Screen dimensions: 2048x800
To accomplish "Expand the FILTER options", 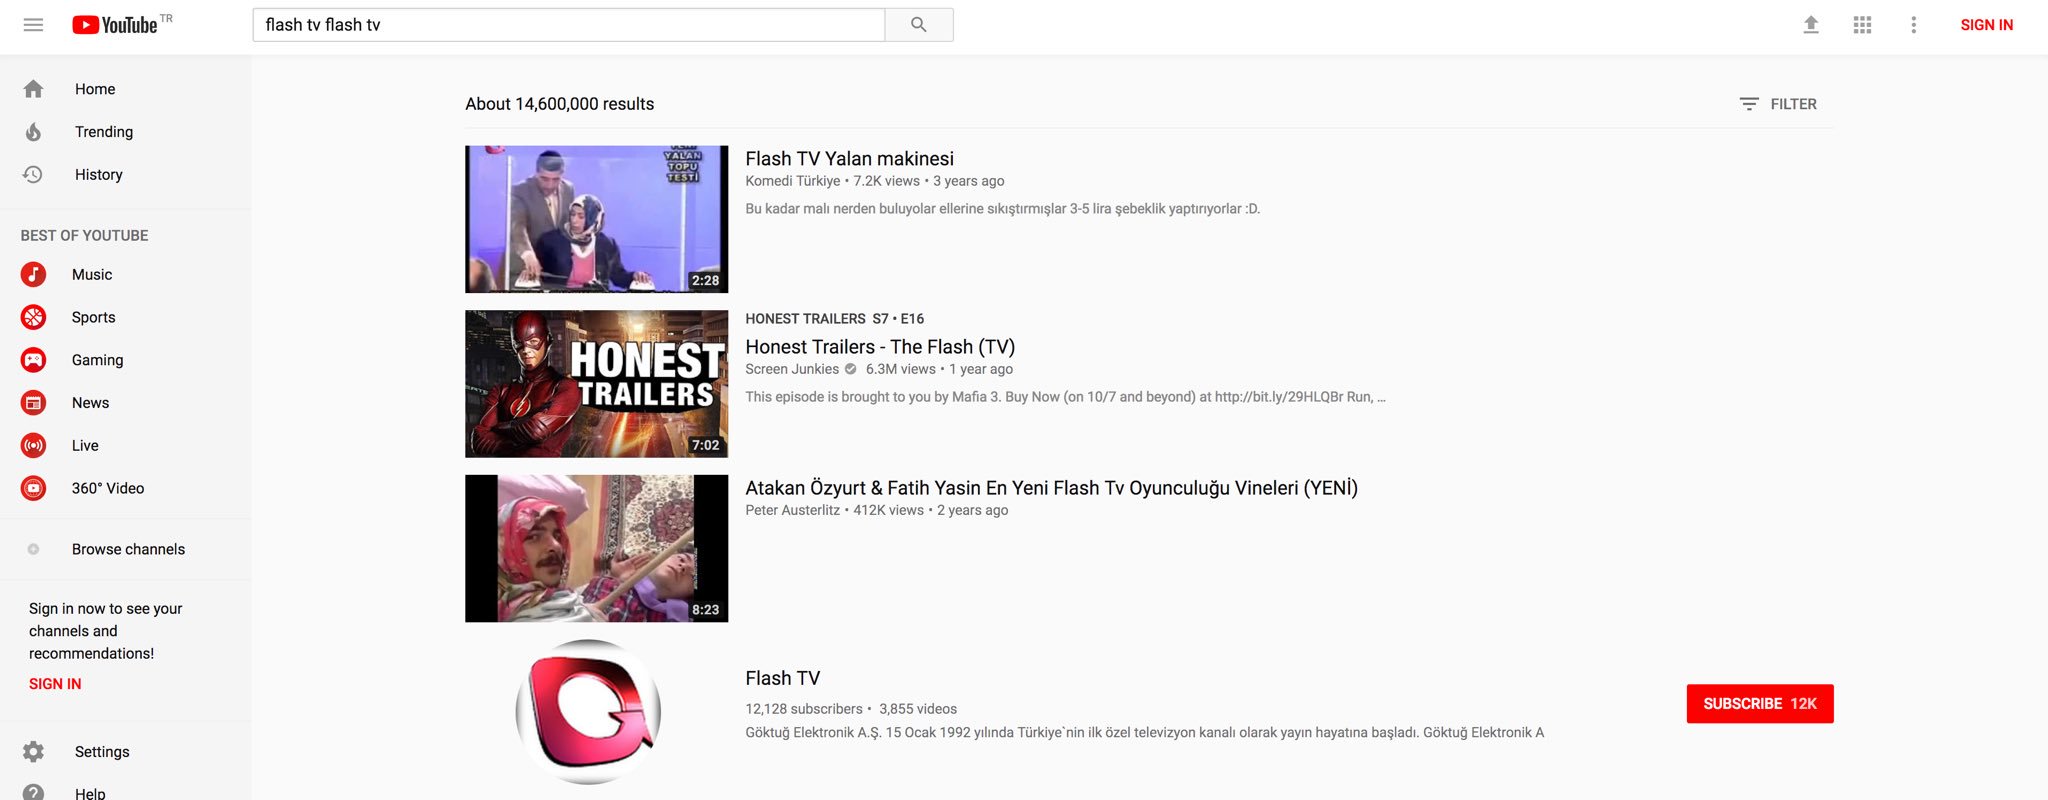I will [1779, 104].
